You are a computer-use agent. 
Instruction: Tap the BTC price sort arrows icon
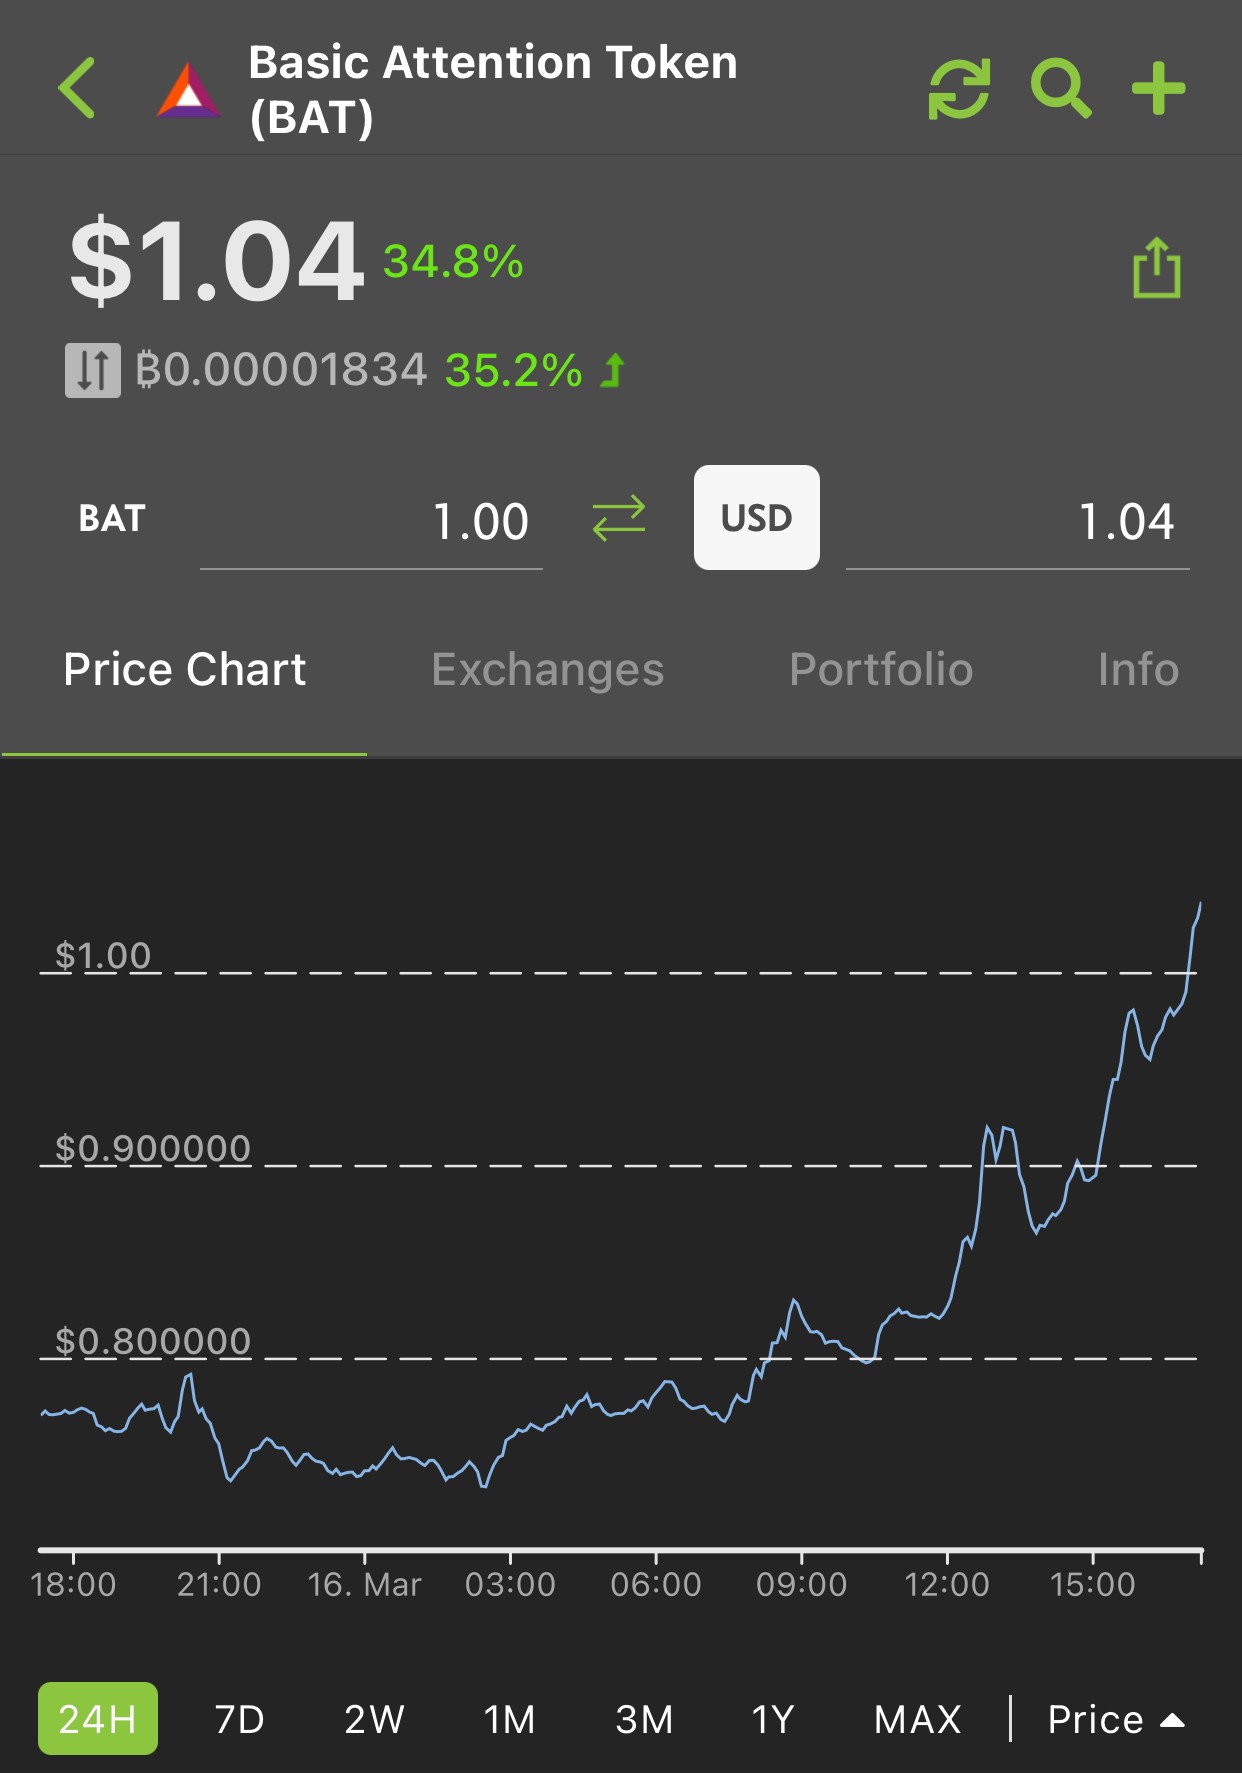(93, 370)
